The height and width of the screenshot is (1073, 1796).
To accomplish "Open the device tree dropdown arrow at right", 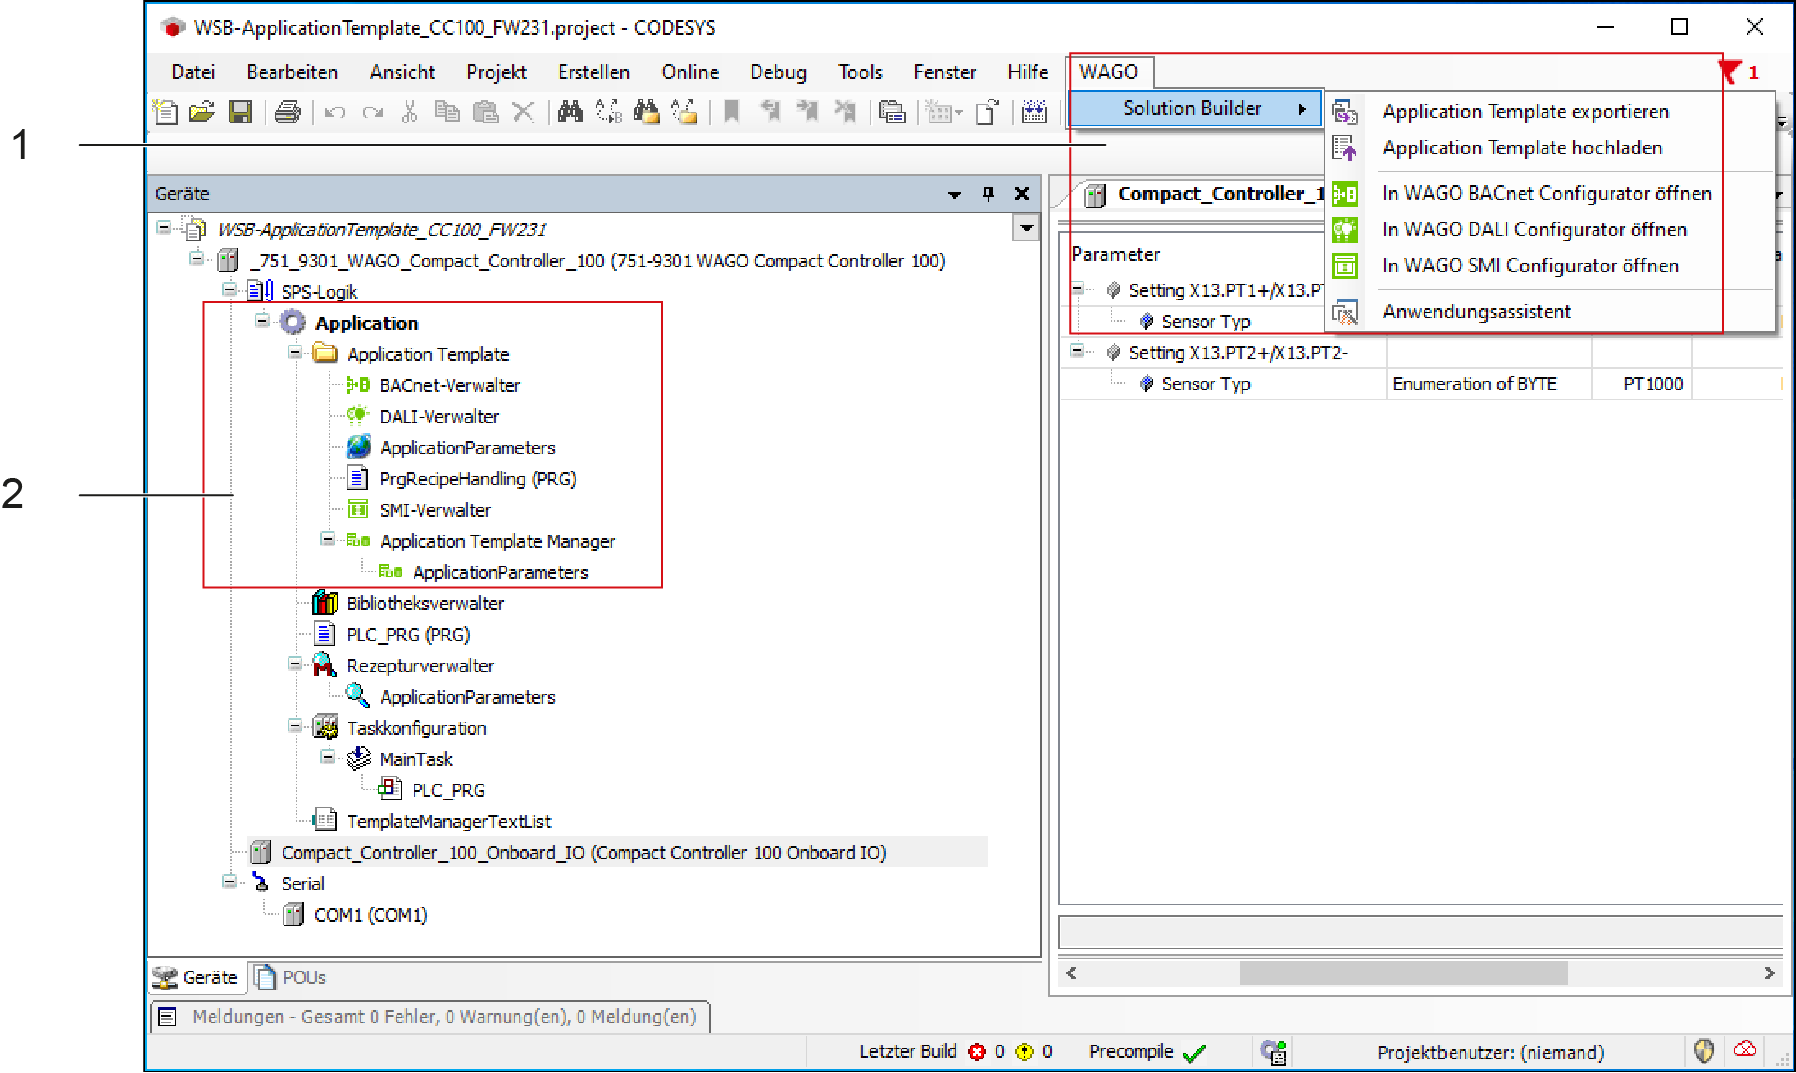I will (1026, 229).
